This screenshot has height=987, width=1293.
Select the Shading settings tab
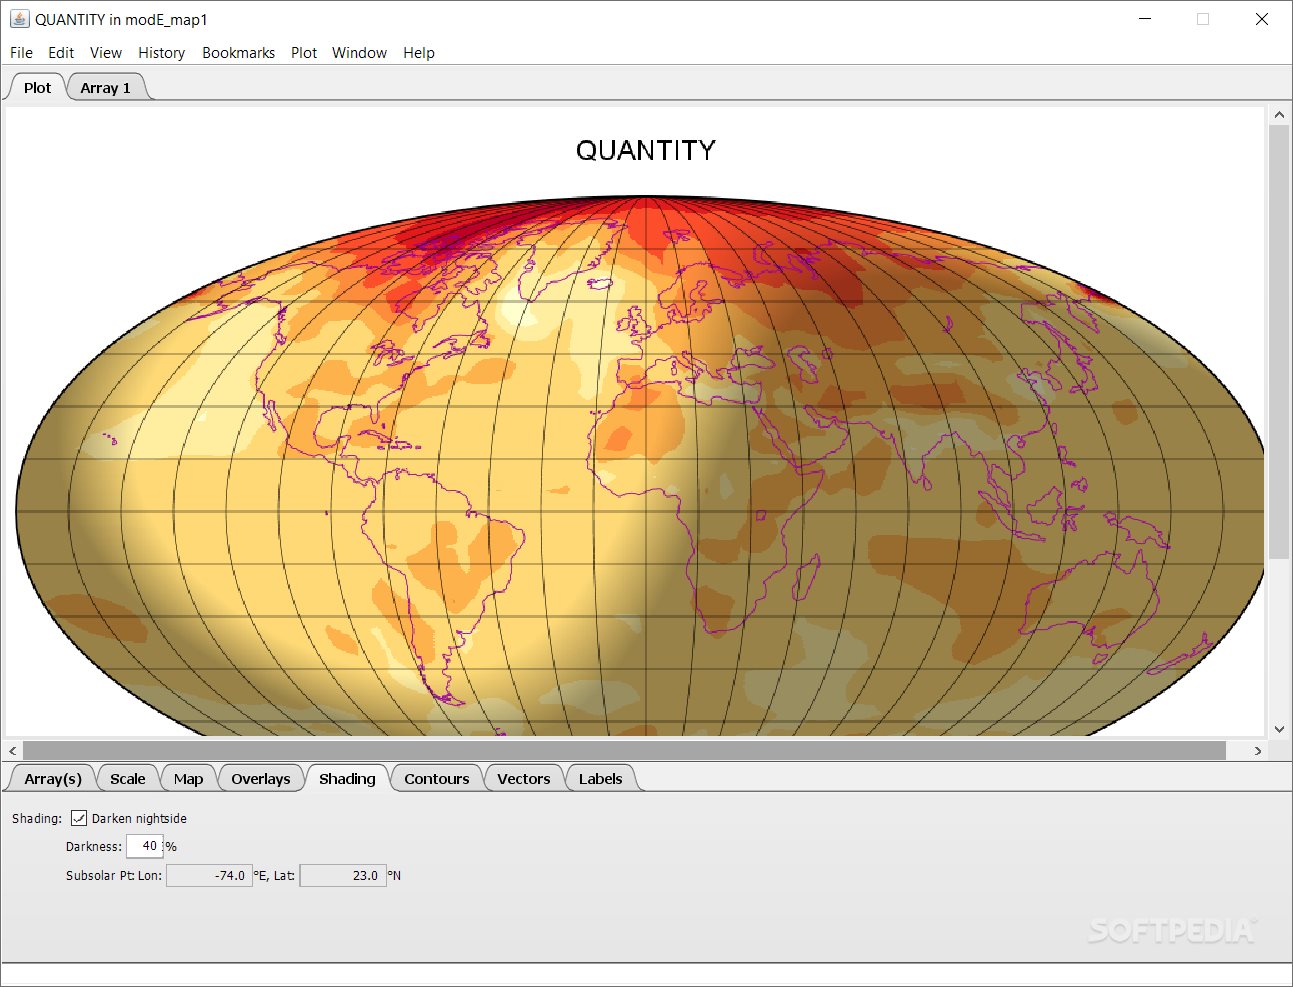click(x=347, y=779)
